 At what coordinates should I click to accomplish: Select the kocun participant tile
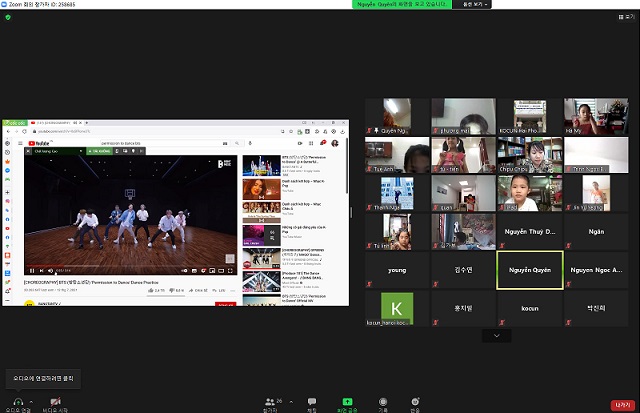pyautogui.click(x=530, y=309)
